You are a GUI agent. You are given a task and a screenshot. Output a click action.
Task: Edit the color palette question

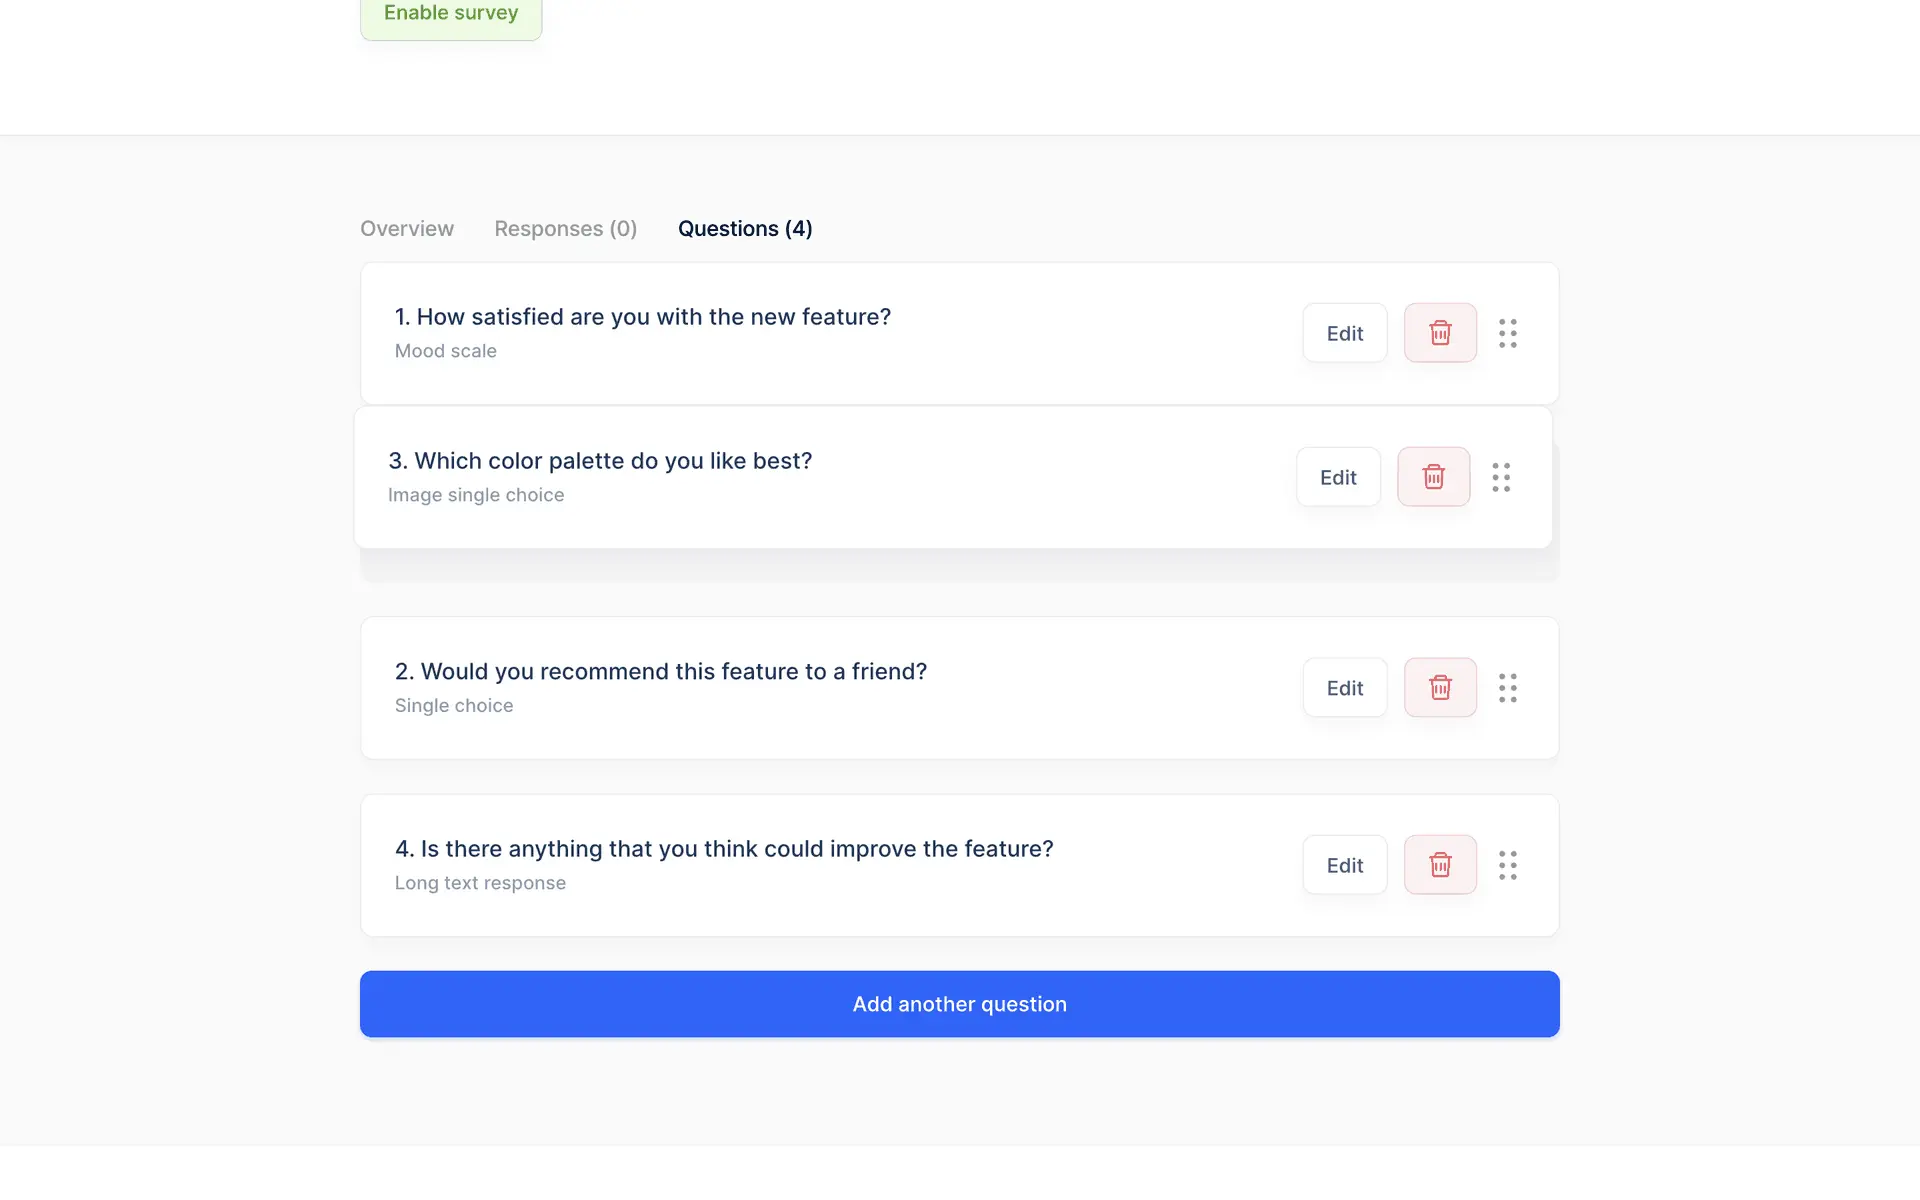1338,477
